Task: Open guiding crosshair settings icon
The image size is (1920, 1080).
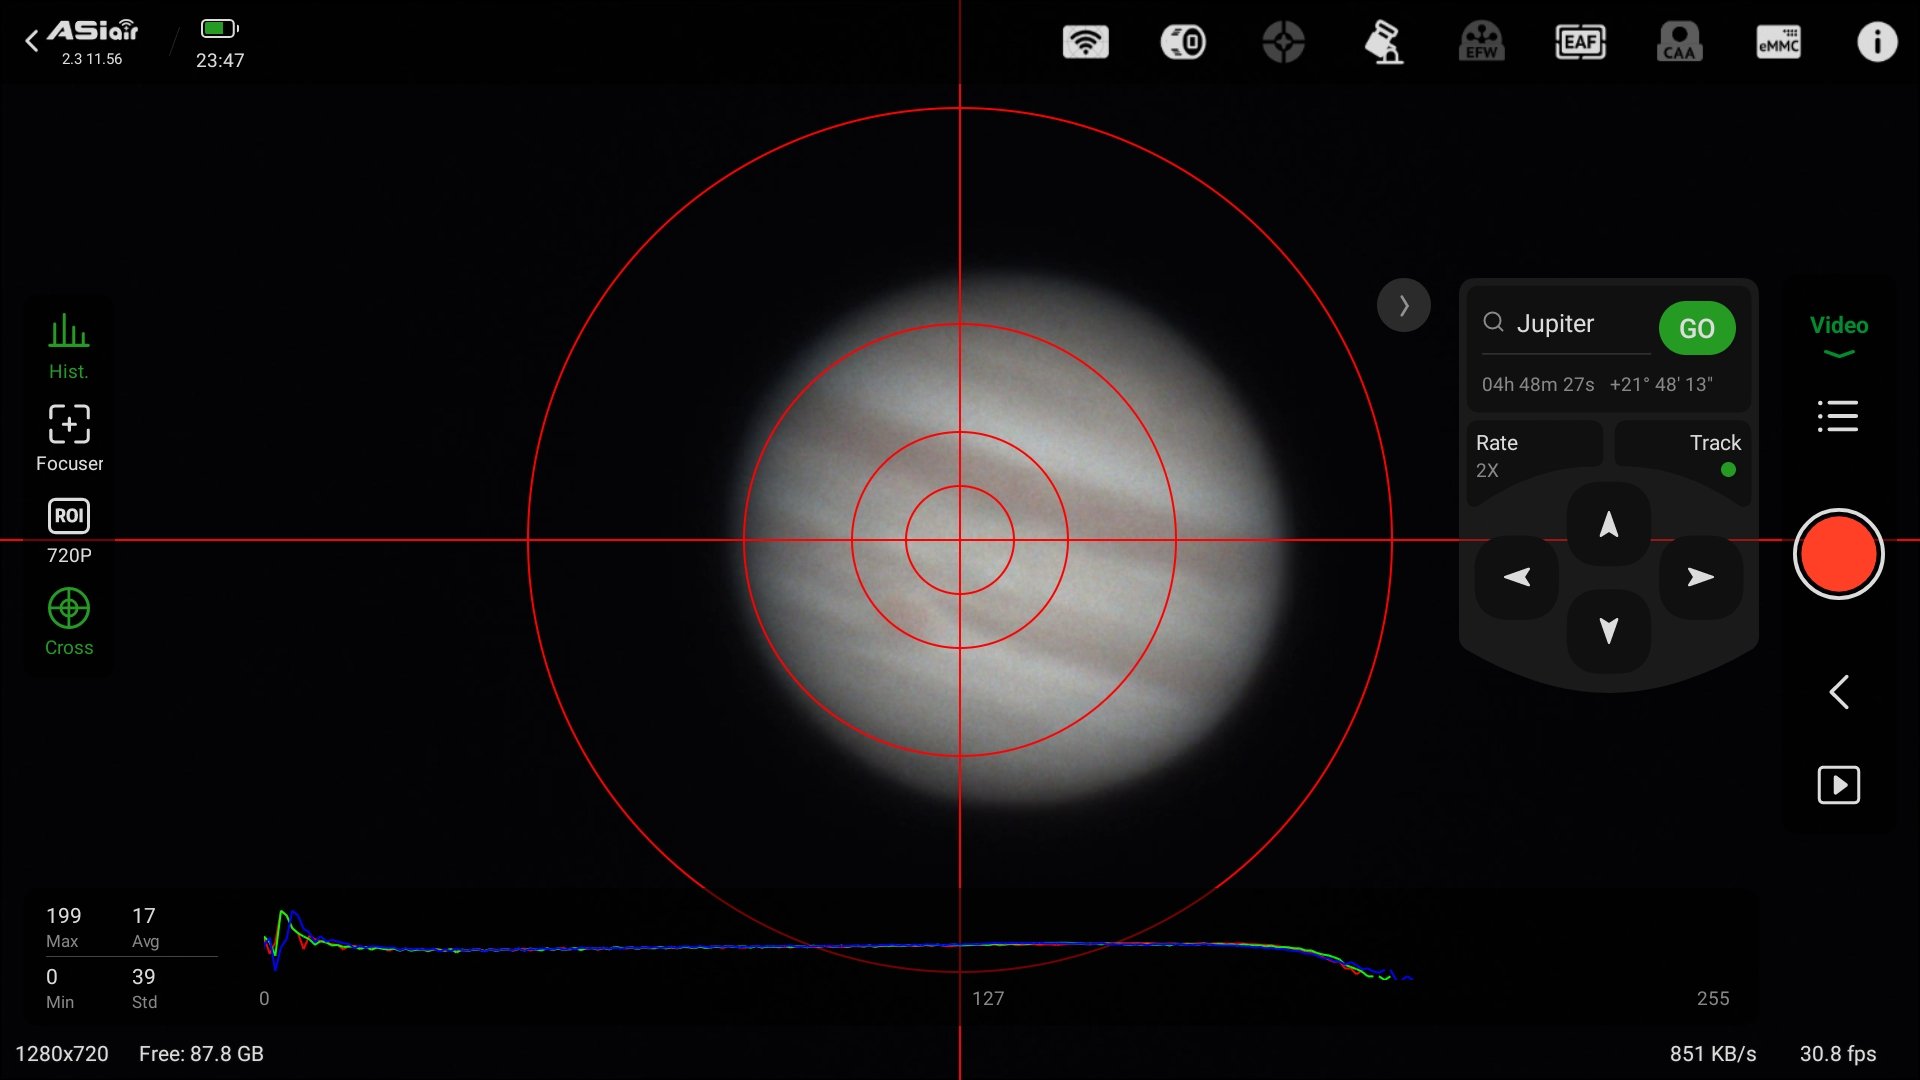Action: click(1283, 42)
